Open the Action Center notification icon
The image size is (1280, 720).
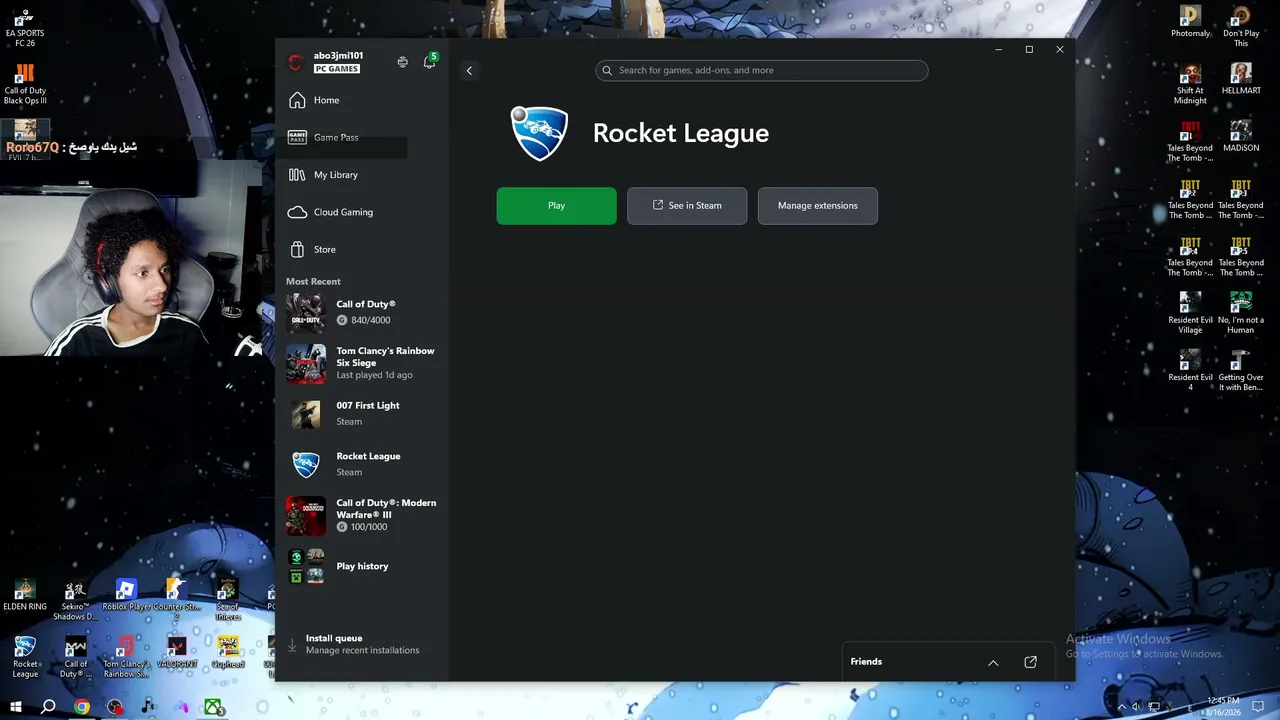click(x=1258, y=707)
